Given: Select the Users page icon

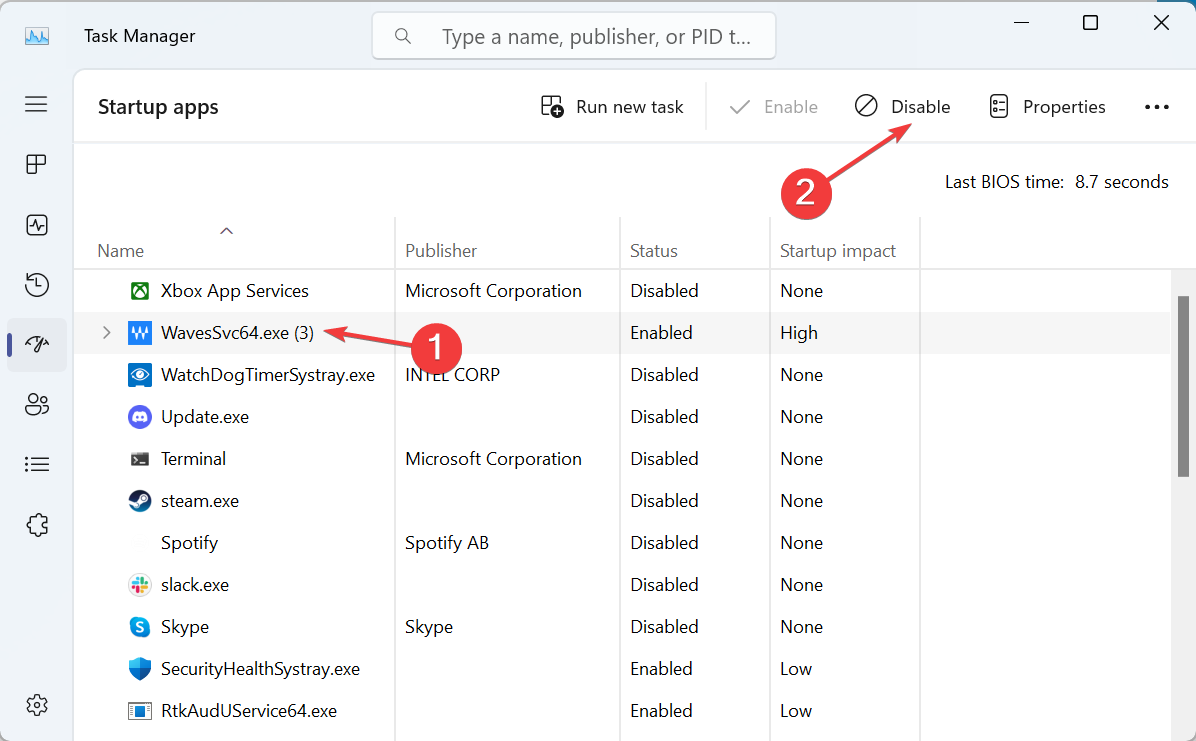Looking at the screenshot, I should point(37,404).
